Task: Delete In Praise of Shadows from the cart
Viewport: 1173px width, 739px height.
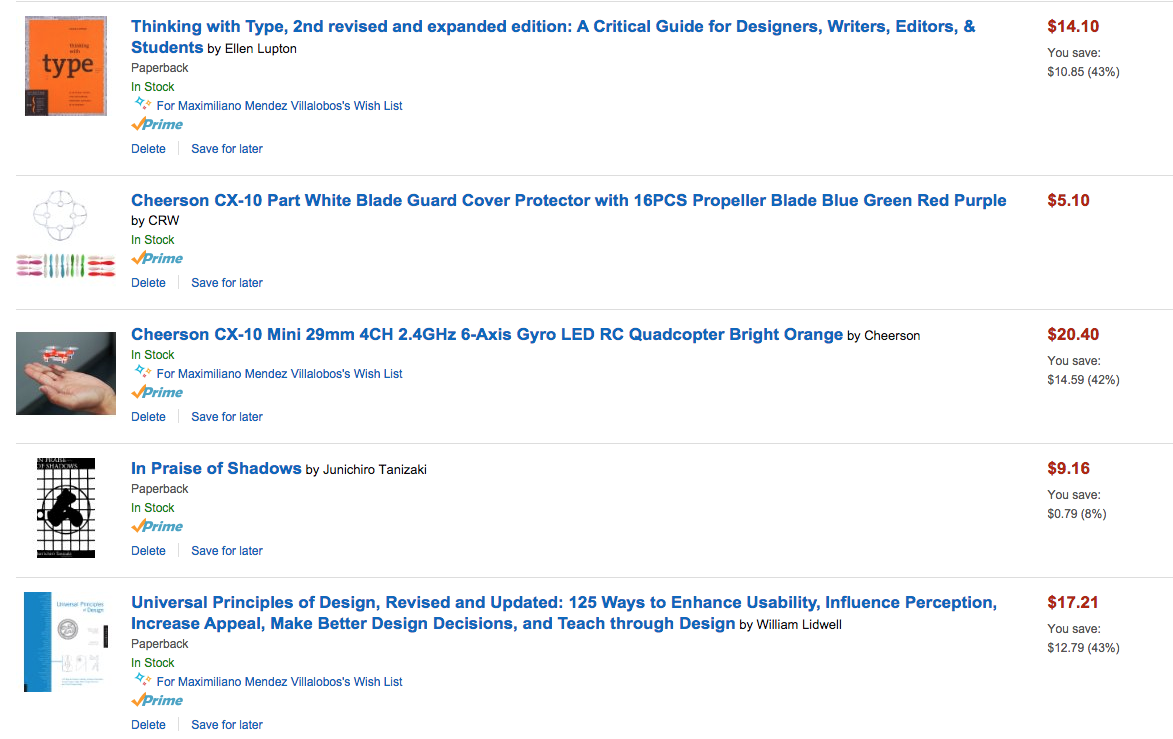Action: click(148, 551)
